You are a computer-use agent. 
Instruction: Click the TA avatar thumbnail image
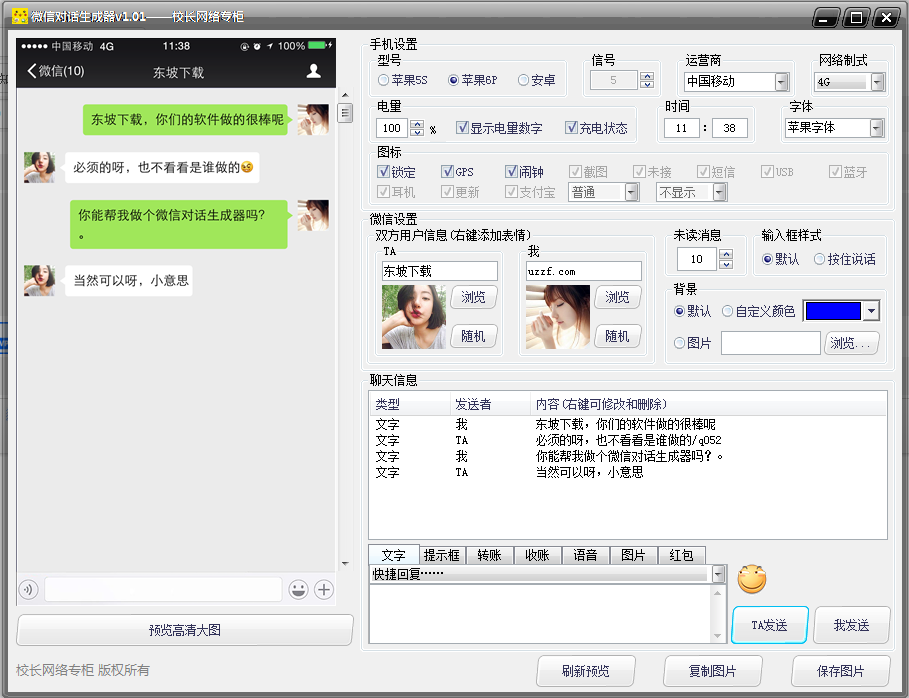point(414,317)
